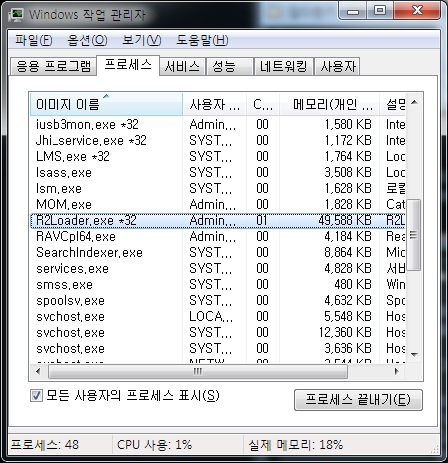
Task: Click the horizontal scrollbar thumb
Action: pyautogui.click(x=198, y=371)
